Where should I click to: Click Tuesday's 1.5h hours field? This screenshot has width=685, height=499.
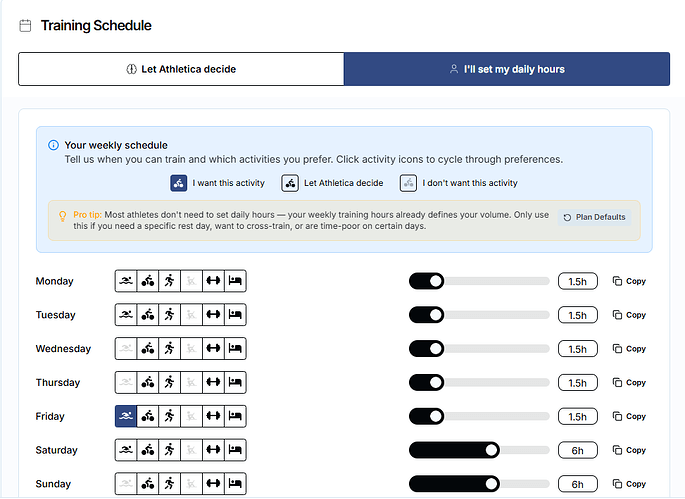577,315
